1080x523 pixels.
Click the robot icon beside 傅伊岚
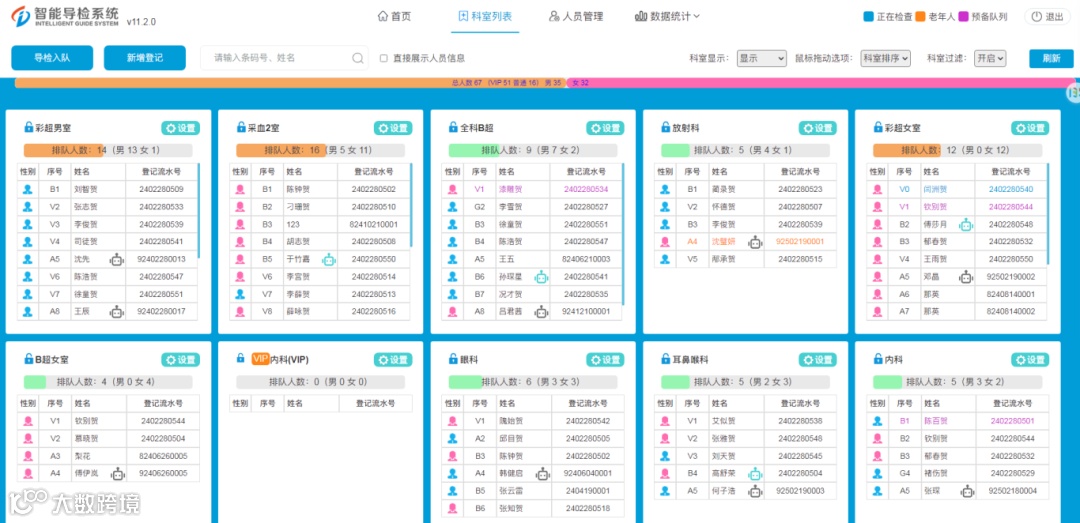pyautogui.click(x=118, y=473)
